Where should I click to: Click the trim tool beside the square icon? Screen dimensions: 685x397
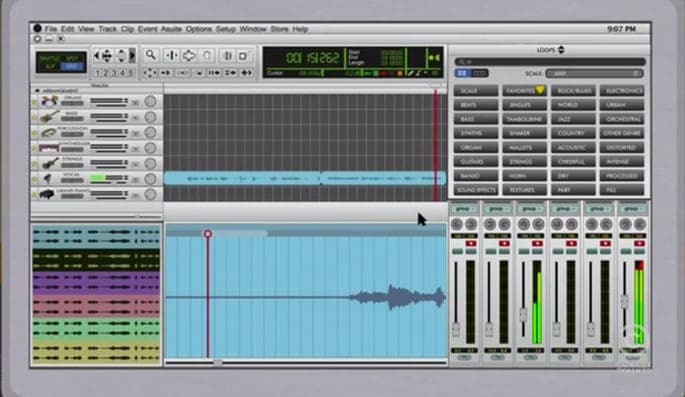[x=228, y=56]
